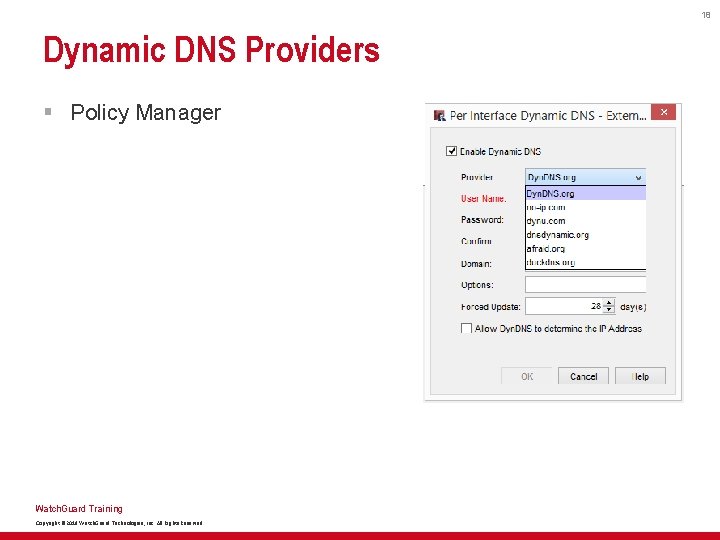Open the Provider dropdown arrow
Screen dimensions: 720x540
pyautogui.click(x=638, y=177)
